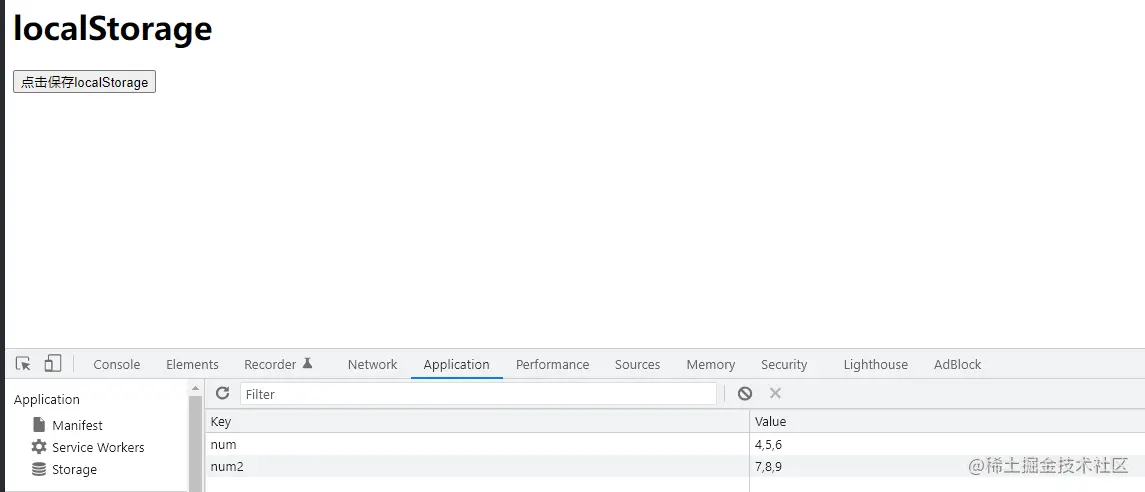Click the 点击保存localStorage button
The width and height of the screenshot is (1145, 492).
click(x=85, y=82)
